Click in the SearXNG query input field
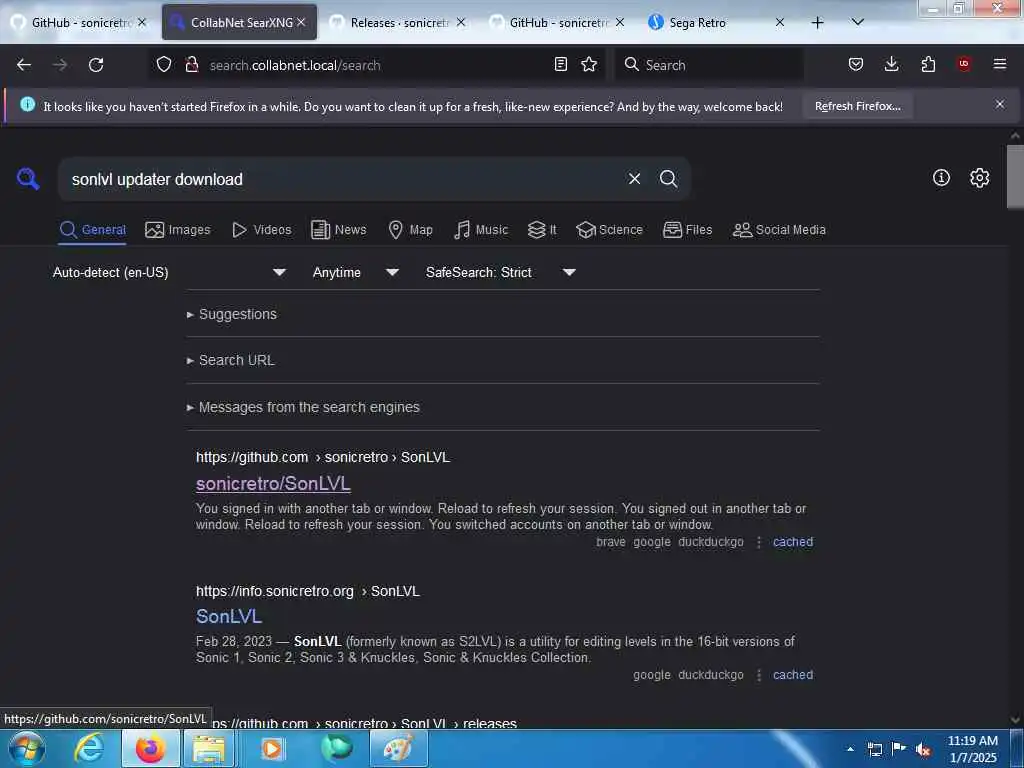The width and height of the screenshot is (1024, 768). click(340, 179)
